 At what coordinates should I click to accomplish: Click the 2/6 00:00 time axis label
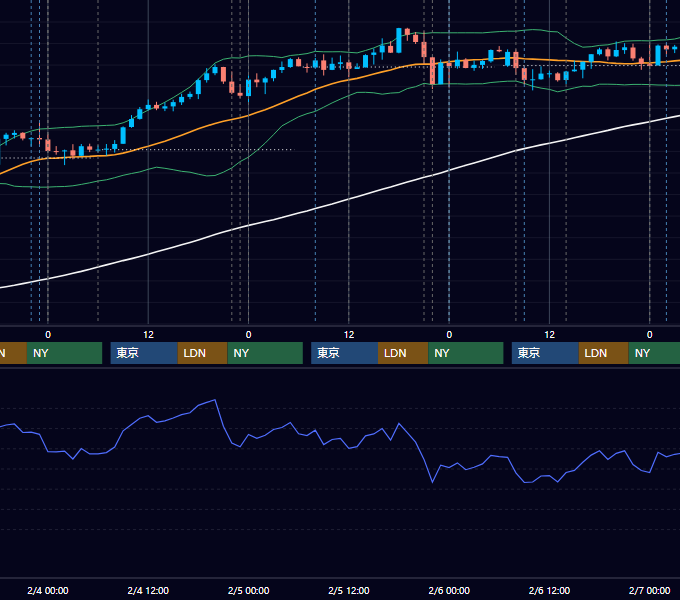click(449, 590)
